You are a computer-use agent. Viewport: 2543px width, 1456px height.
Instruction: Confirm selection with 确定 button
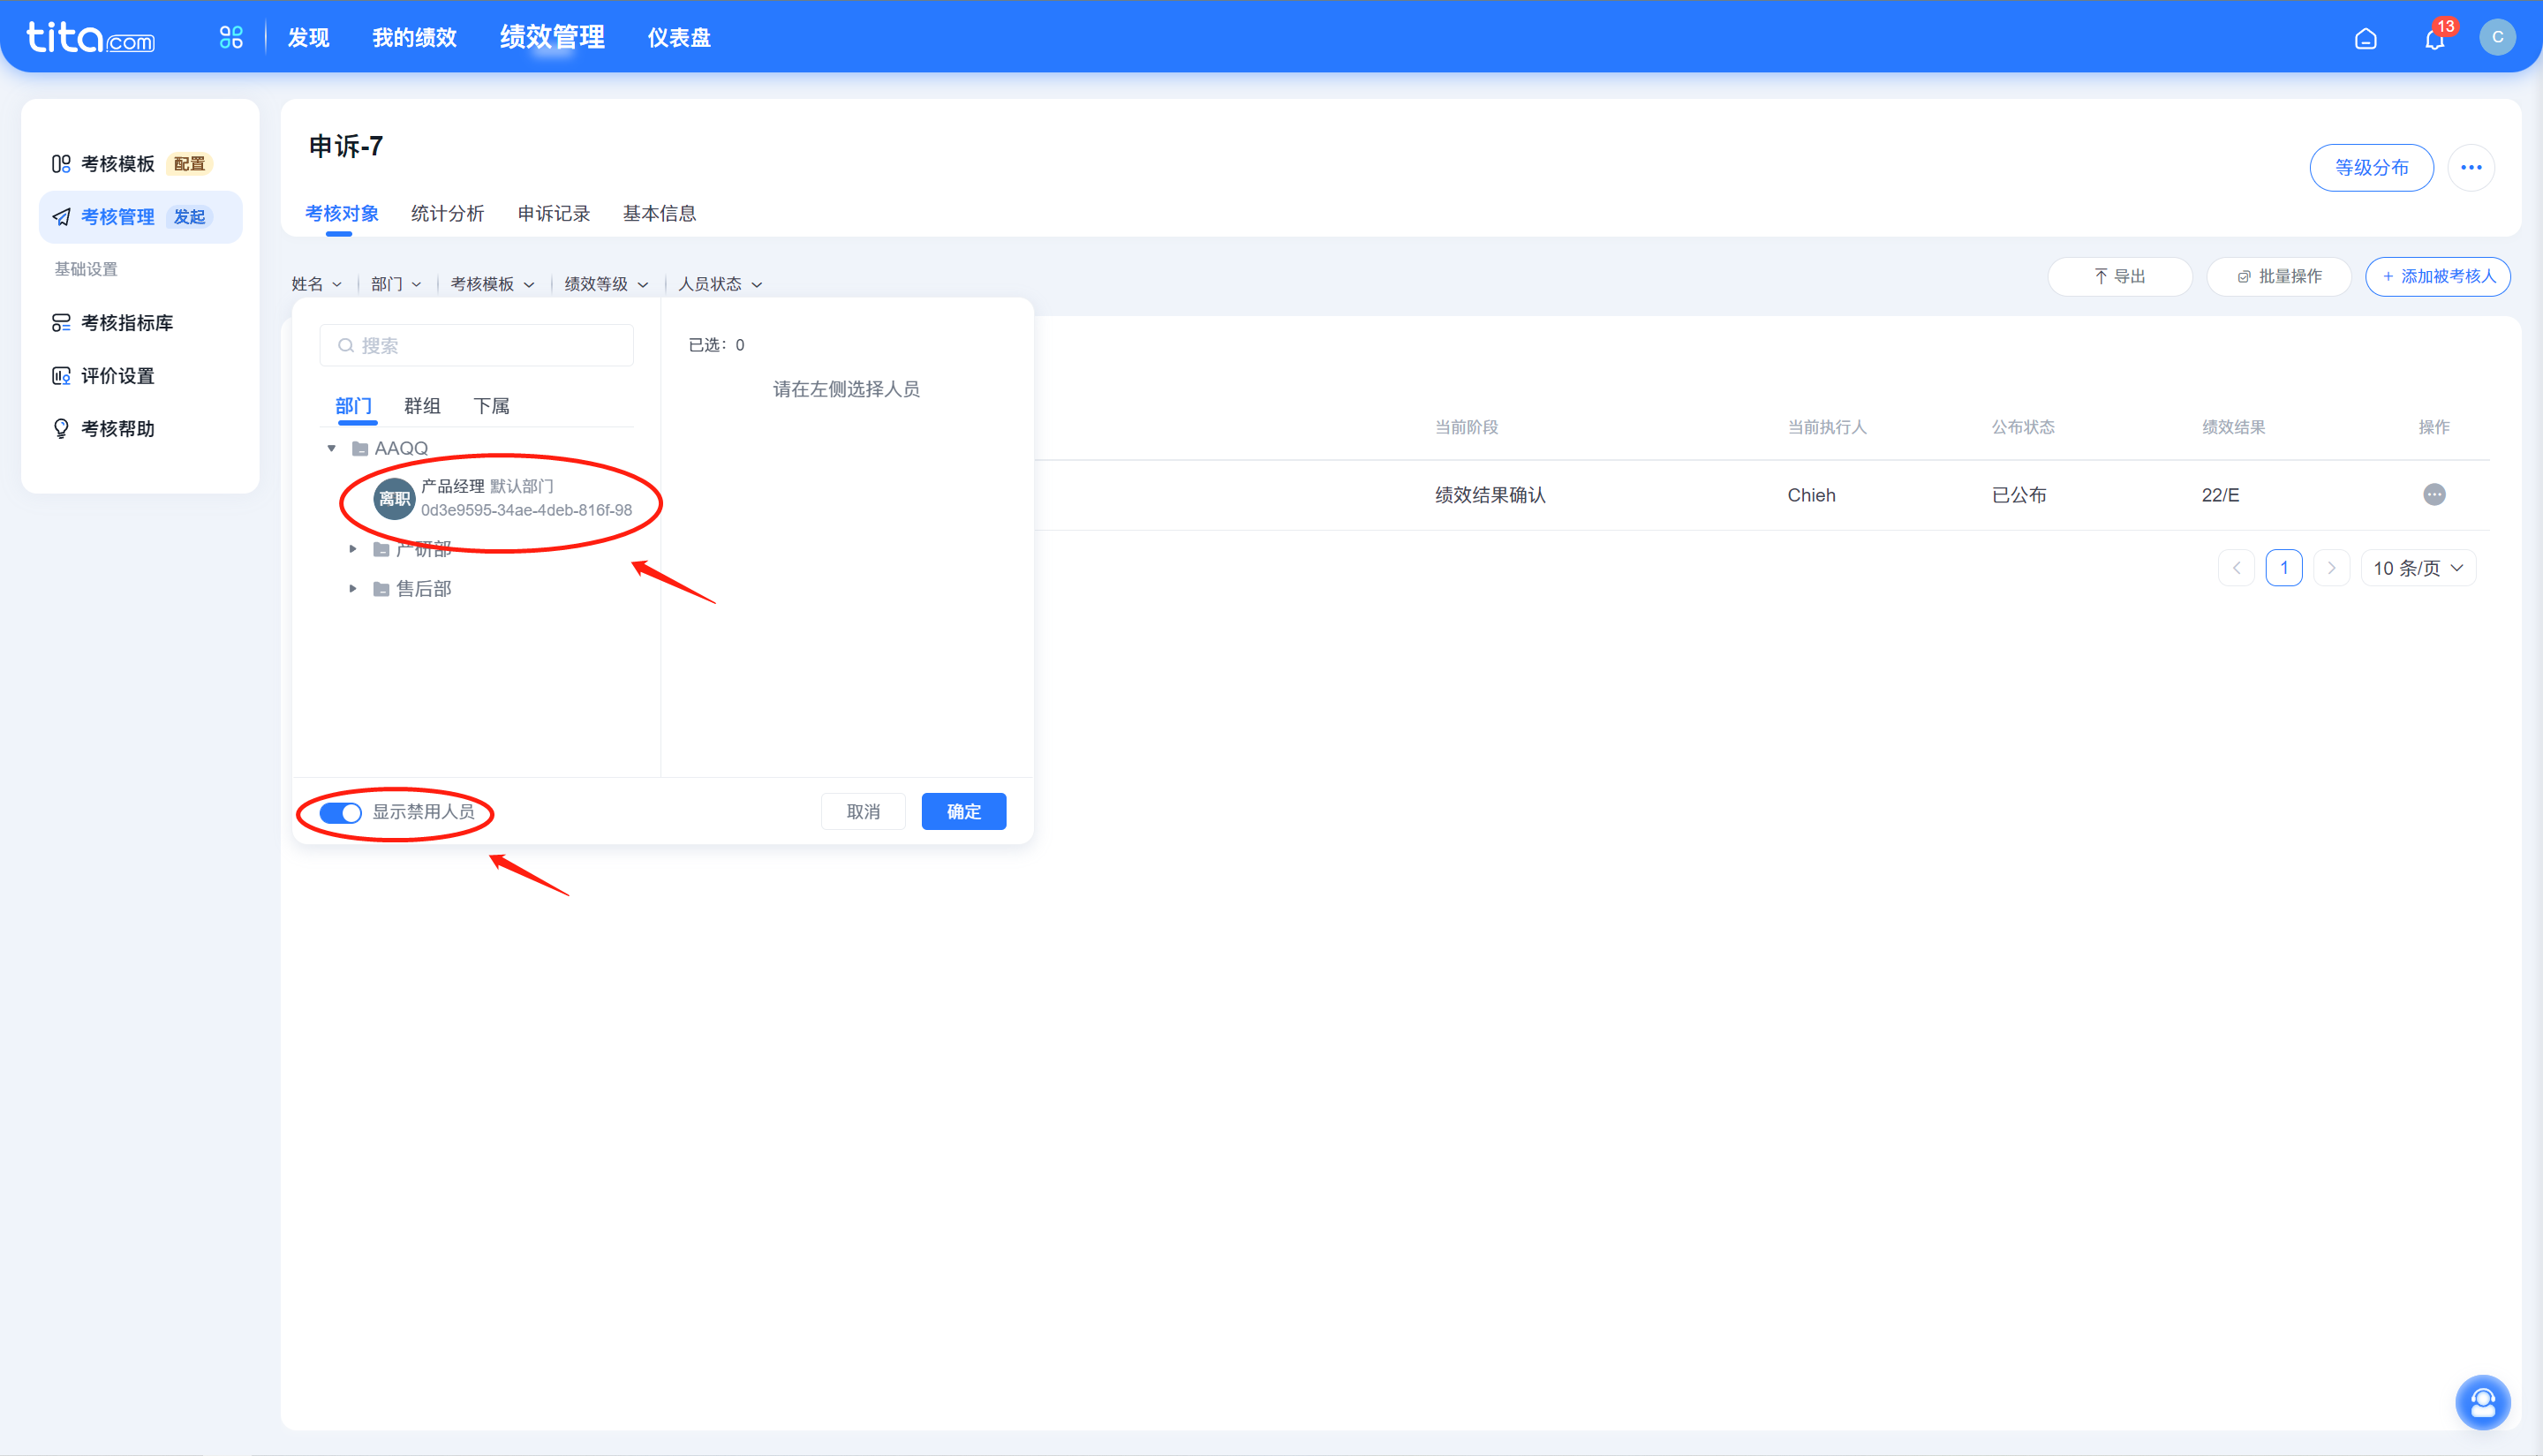point(963,812)
